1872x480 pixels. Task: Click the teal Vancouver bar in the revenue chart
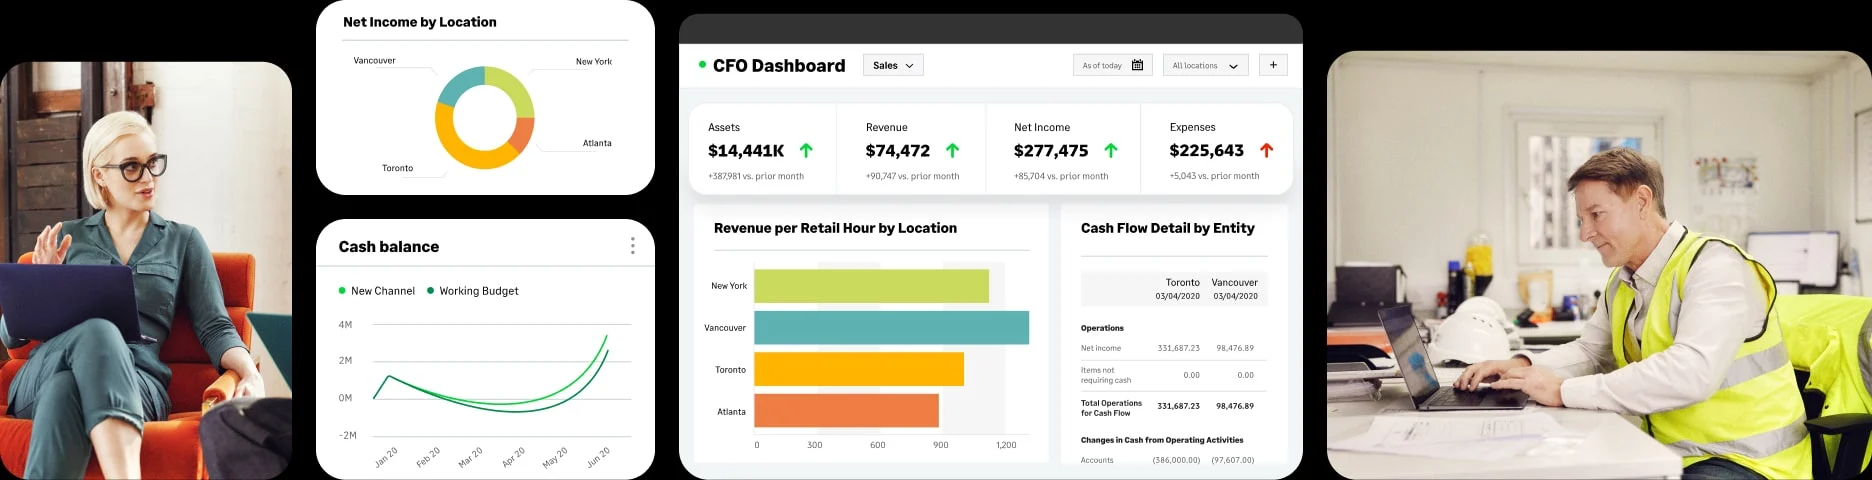[x=891, y=328]
